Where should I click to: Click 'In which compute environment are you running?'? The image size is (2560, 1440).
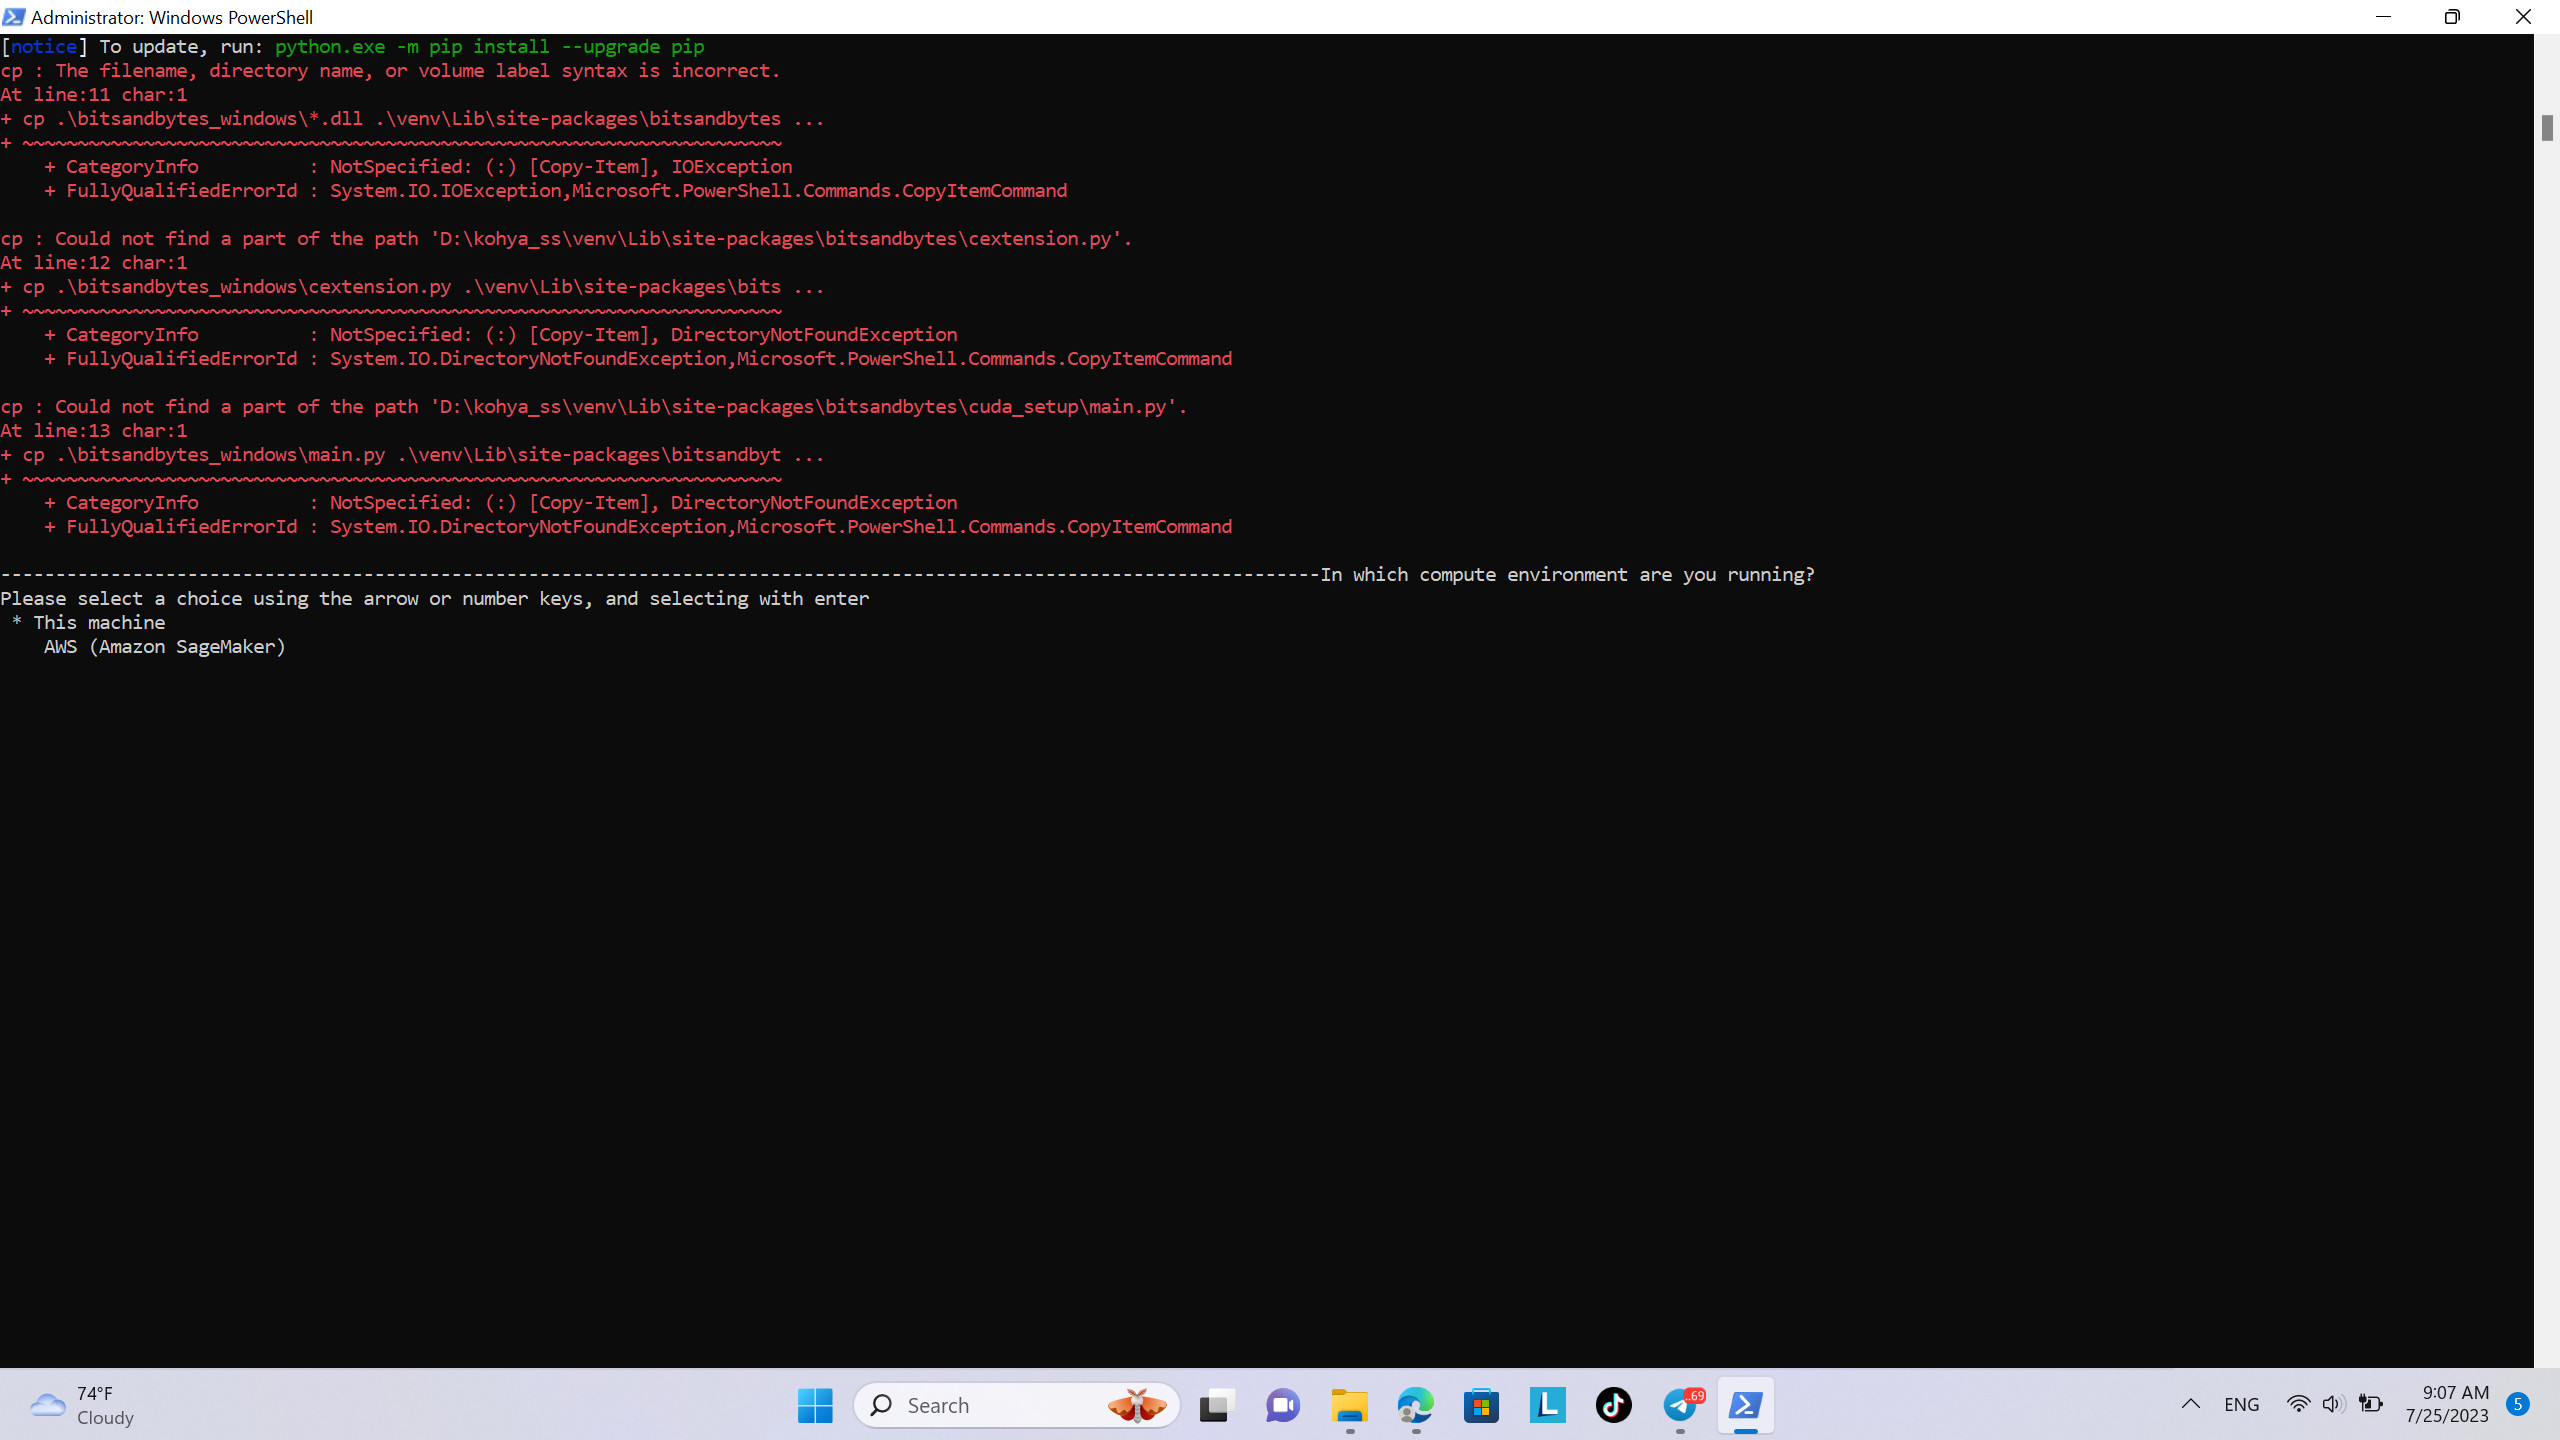(1567, 575)
